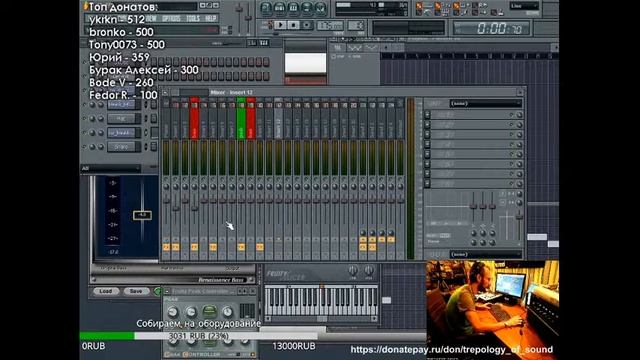Turn the first Fruity Slicer knob
Image resolution: width=640 pixels, height=360 pixels.
(x=353, y=270)
